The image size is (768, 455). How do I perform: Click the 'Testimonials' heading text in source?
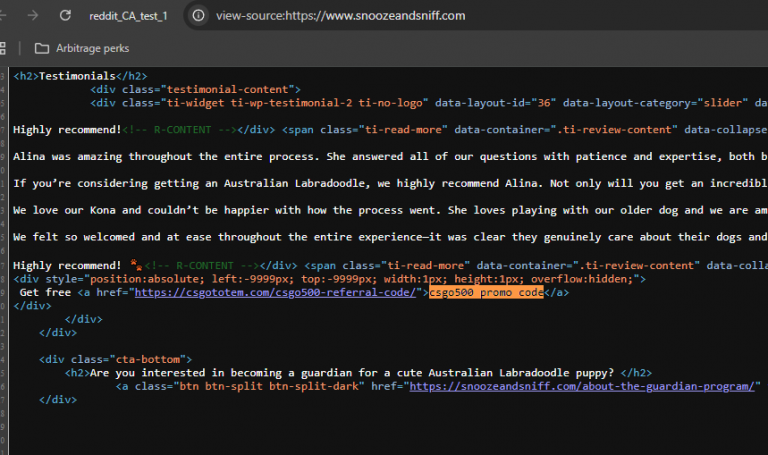tap(77, 76)
